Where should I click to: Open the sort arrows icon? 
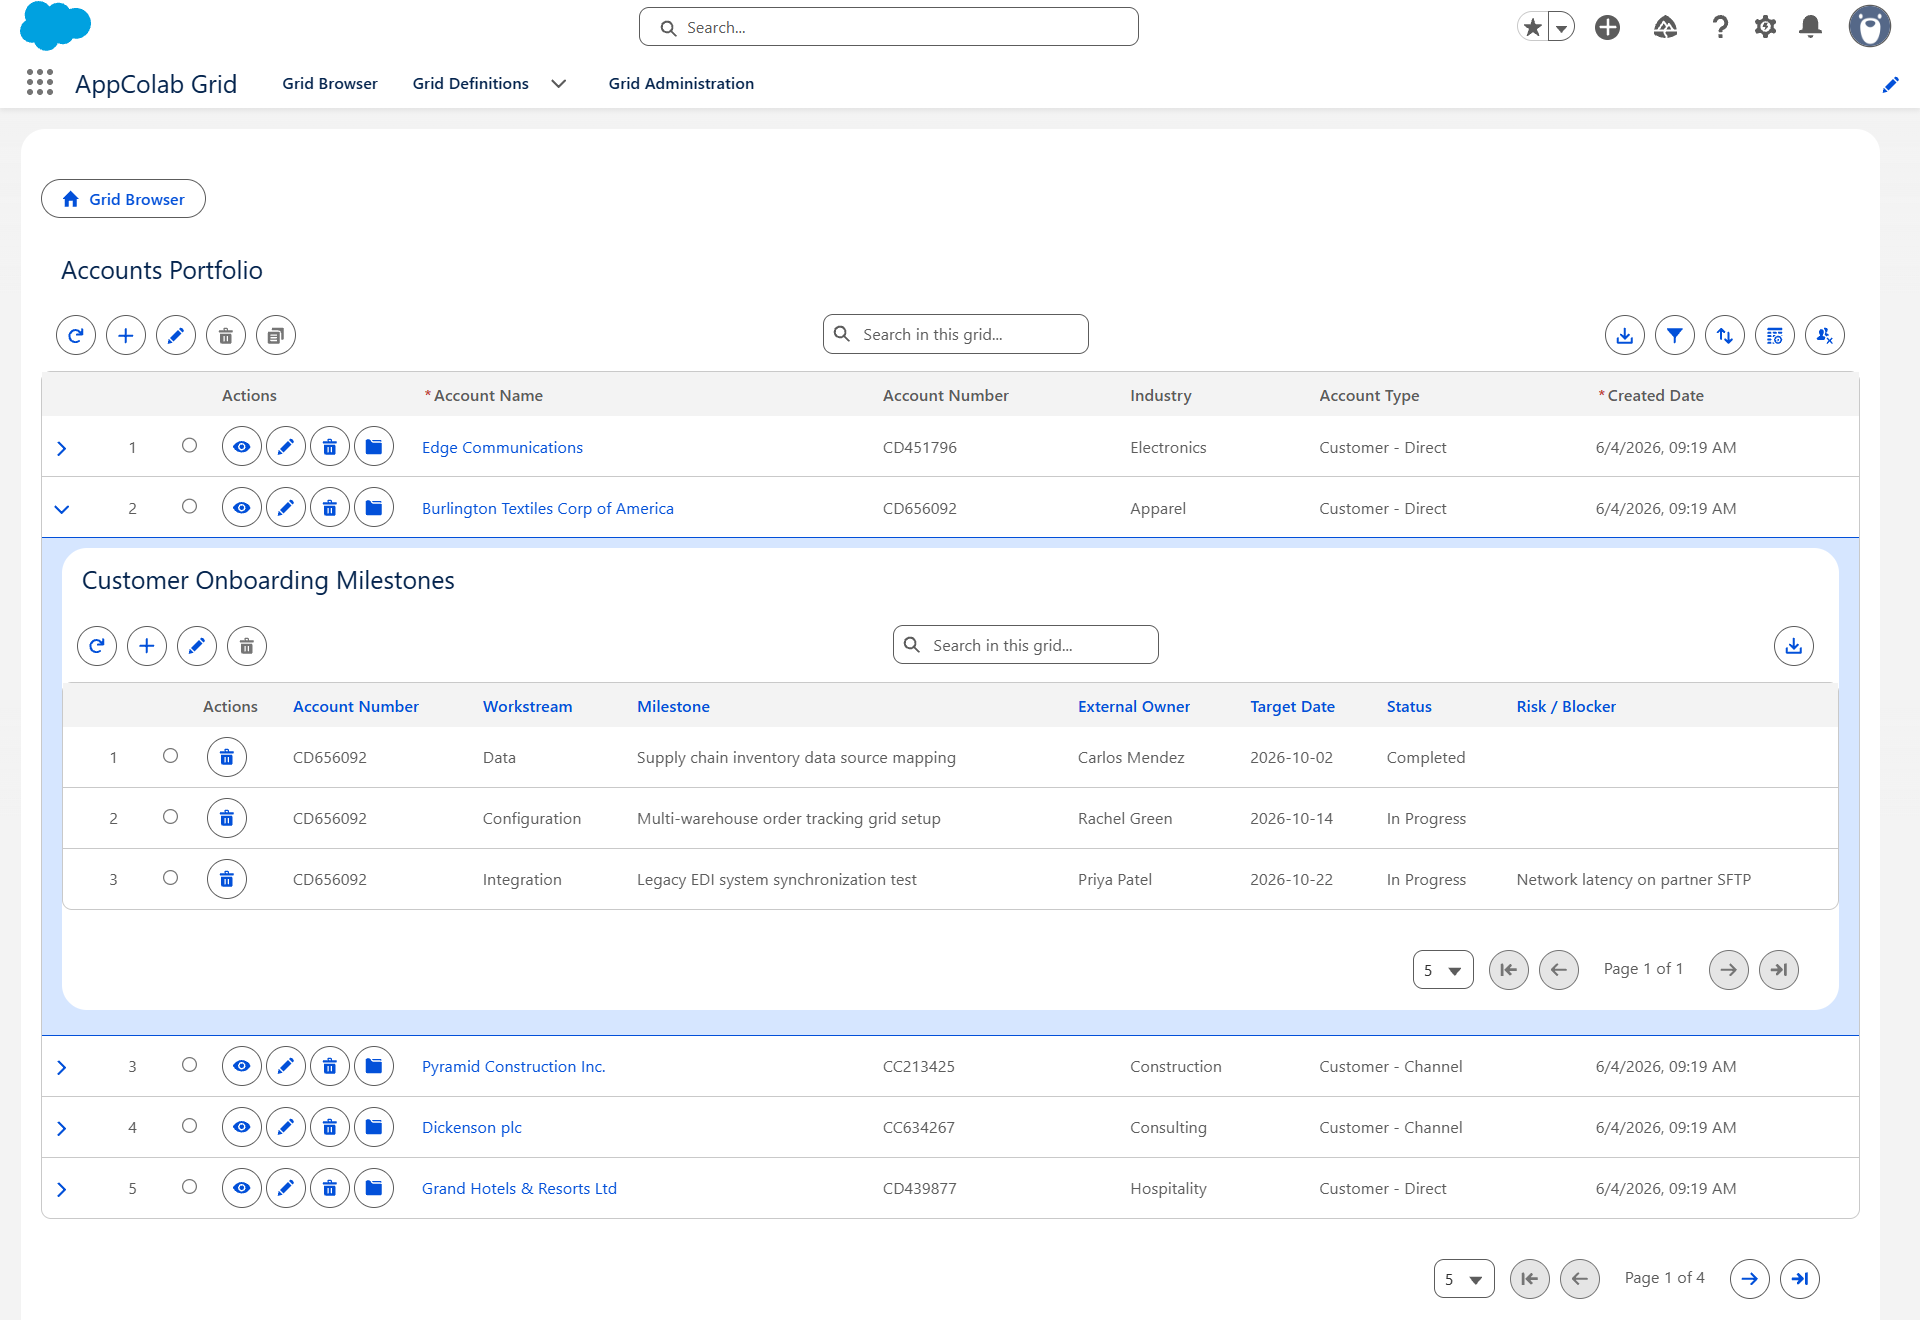point(1725,336)
